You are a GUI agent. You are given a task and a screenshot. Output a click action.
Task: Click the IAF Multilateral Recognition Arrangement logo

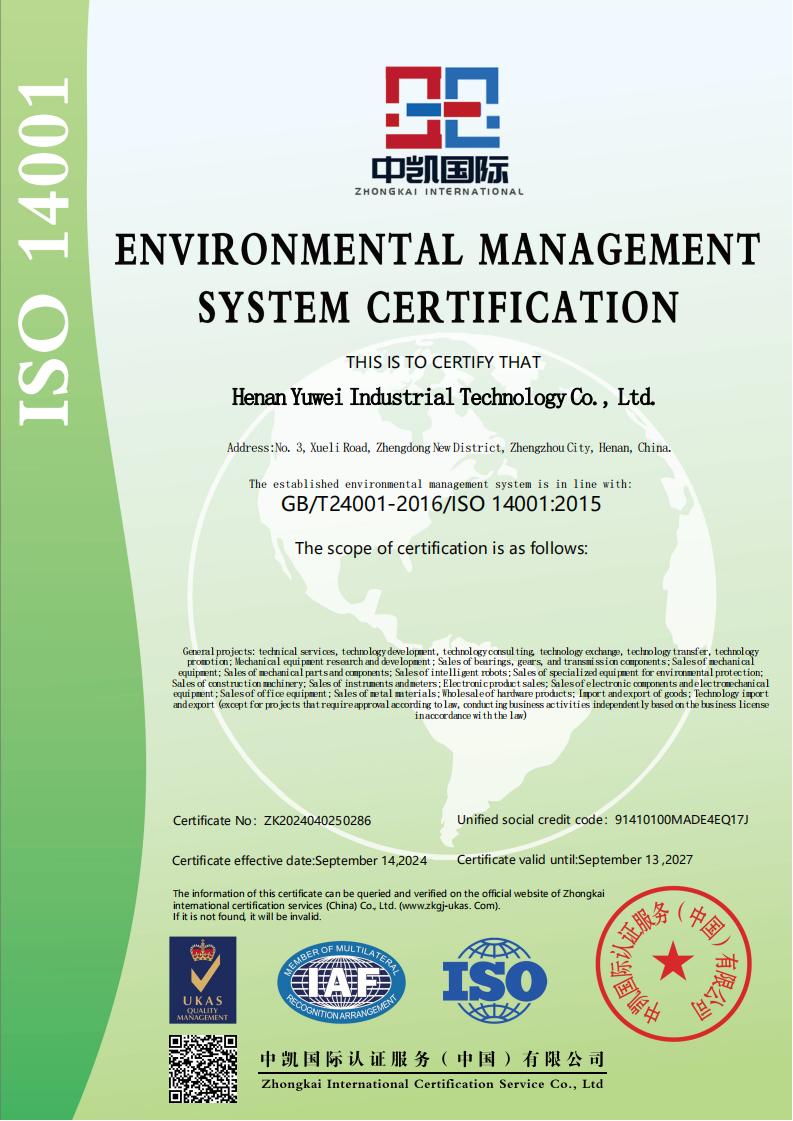click(x=341, y=983)
